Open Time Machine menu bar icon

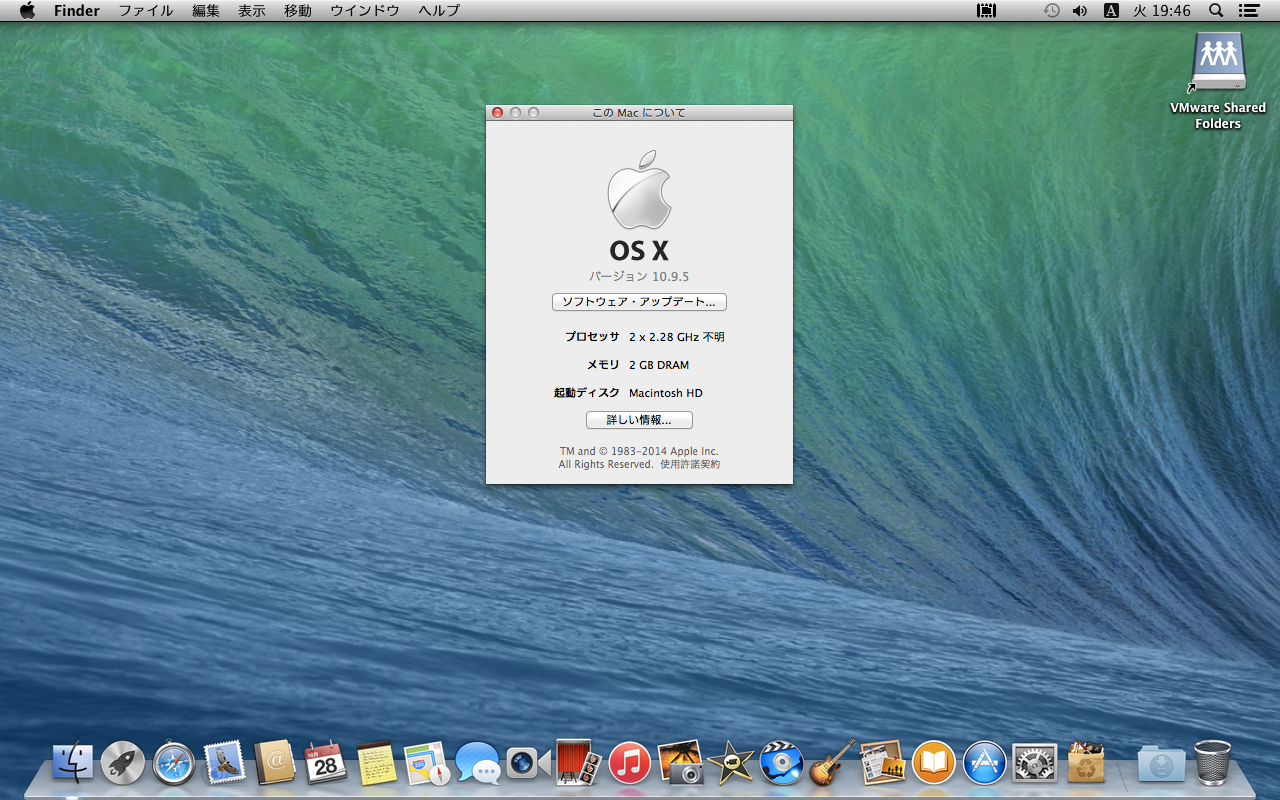1052,11
